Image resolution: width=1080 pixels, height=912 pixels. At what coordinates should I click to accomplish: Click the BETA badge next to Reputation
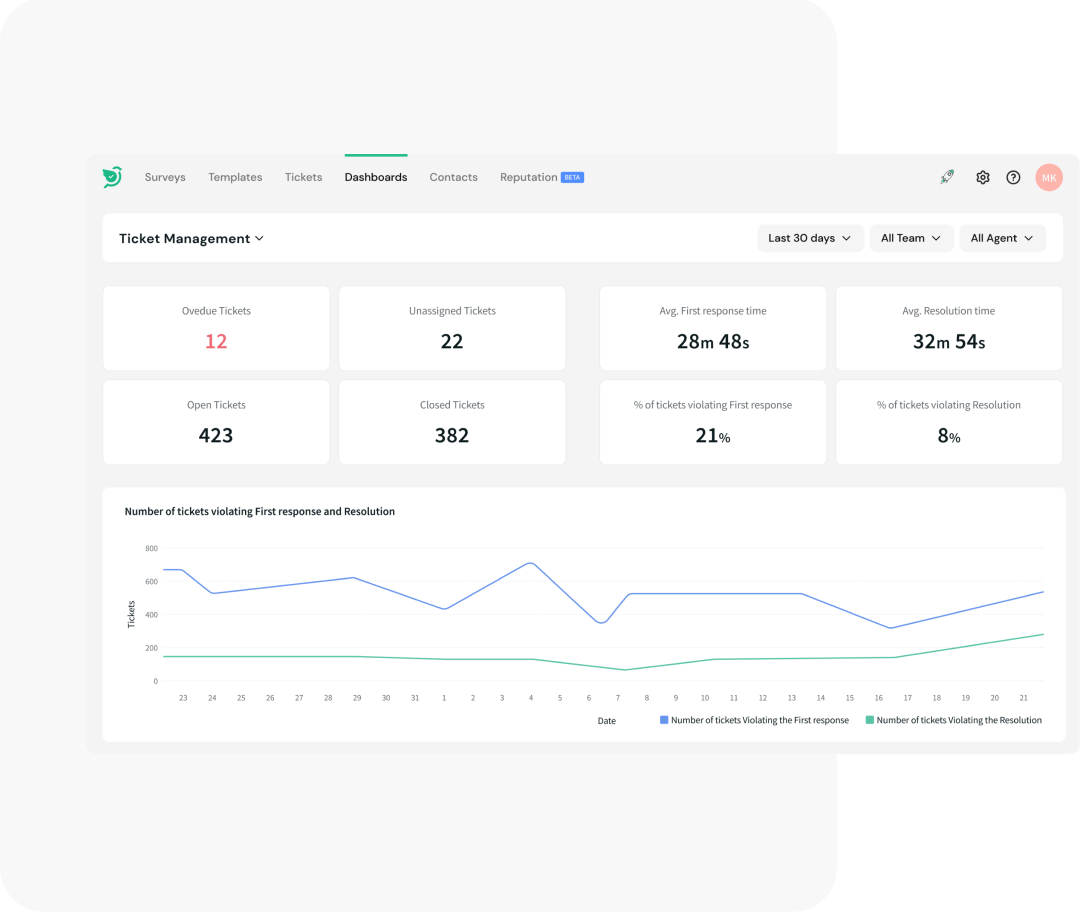point(572,177)
